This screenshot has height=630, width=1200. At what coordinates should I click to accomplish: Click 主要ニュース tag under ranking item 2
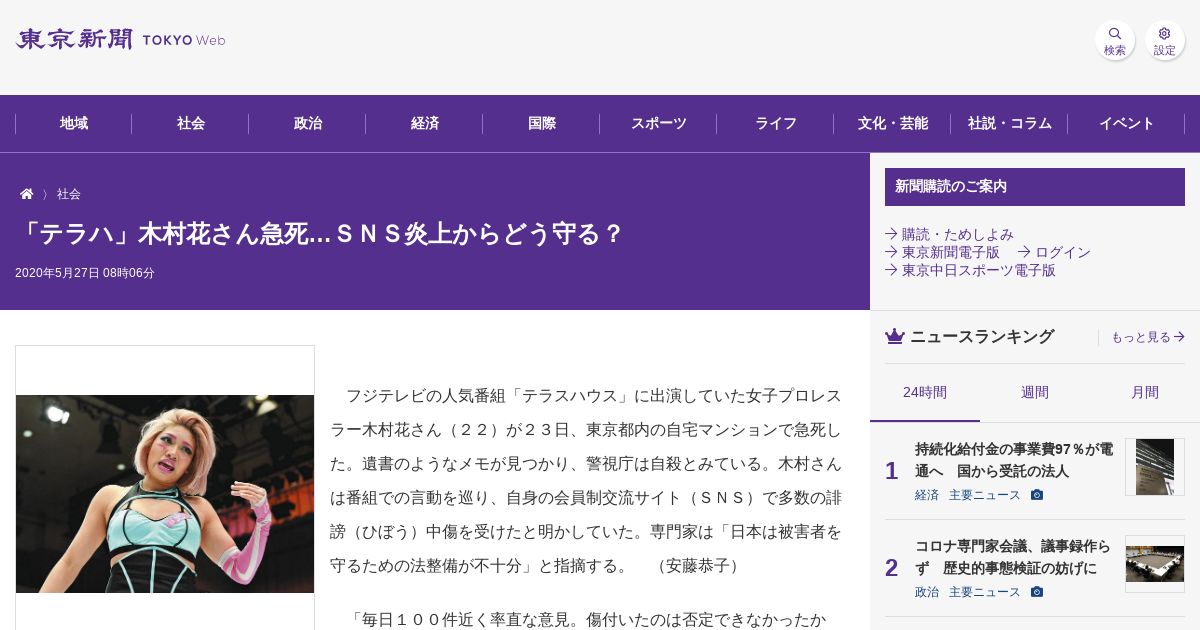pos(985,592)
